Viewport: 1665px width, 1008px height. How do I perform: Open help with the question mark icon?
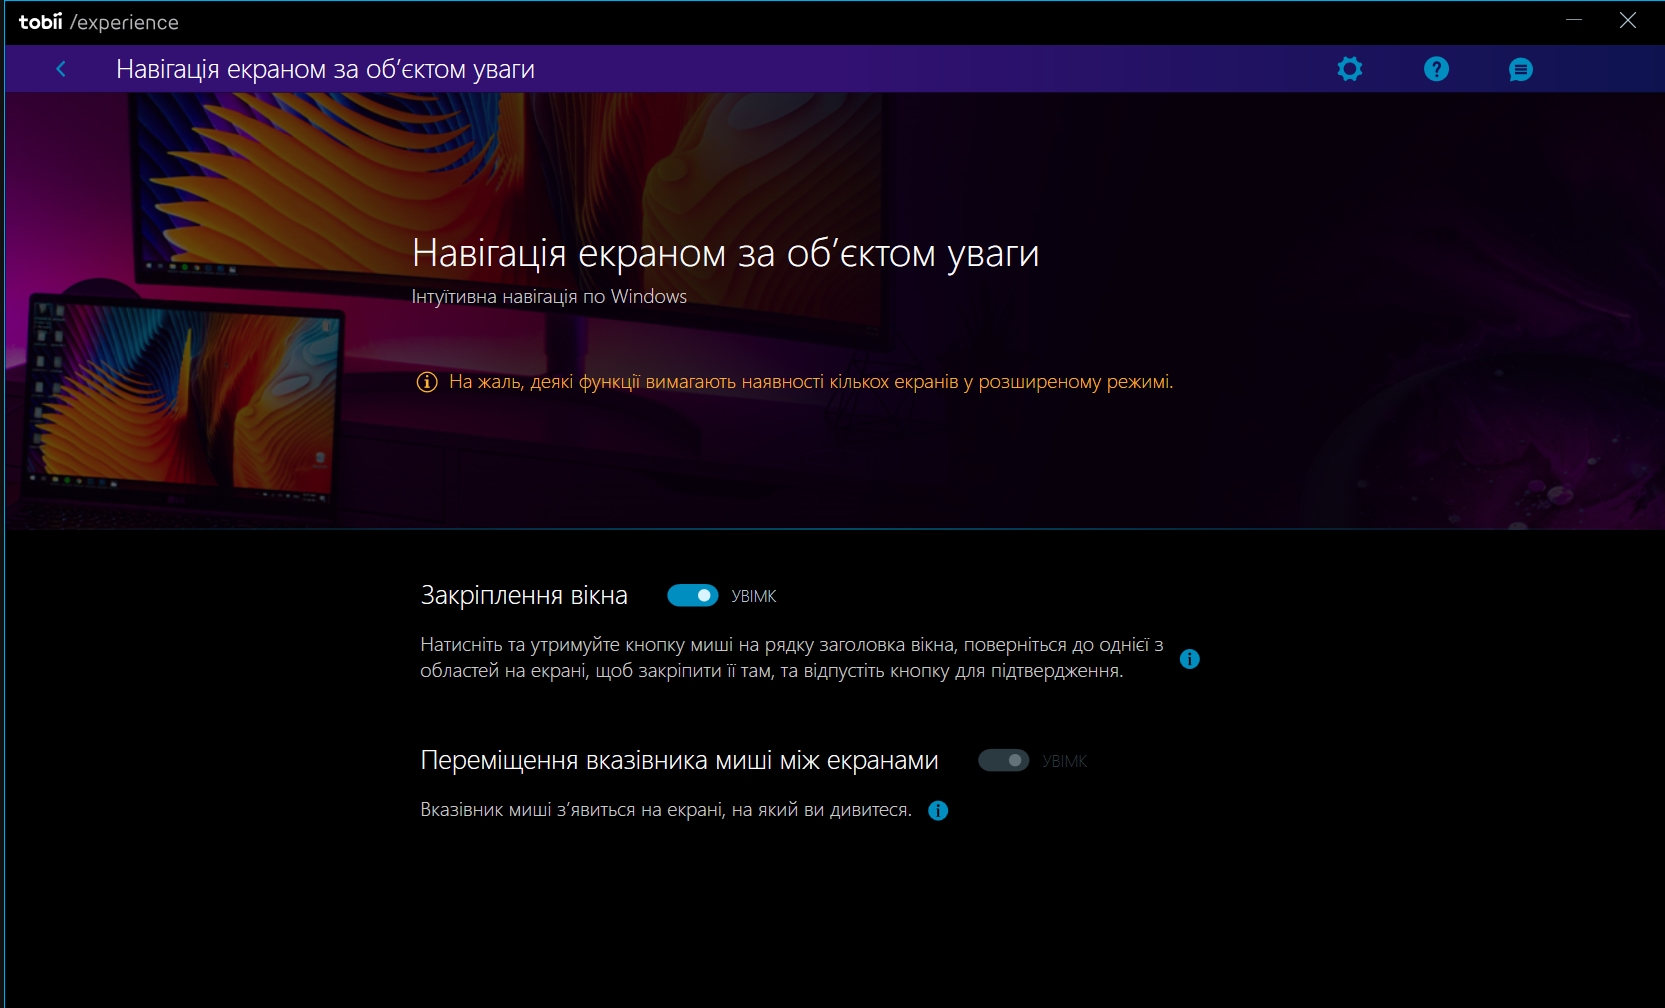pyautogui.click(x=1436, y=69)
